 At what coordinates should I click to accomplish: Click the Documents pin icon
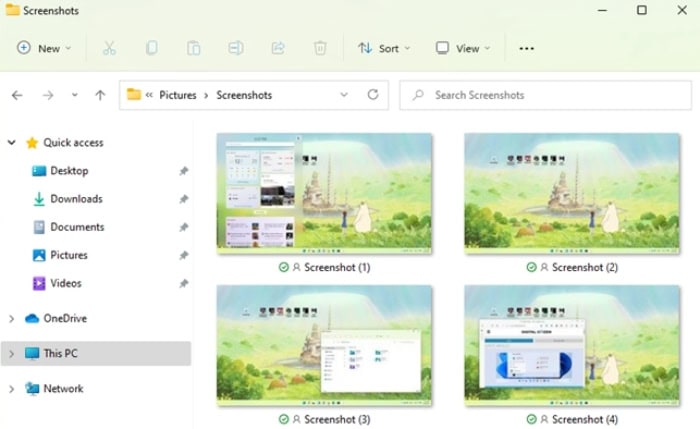click(183, 227)
